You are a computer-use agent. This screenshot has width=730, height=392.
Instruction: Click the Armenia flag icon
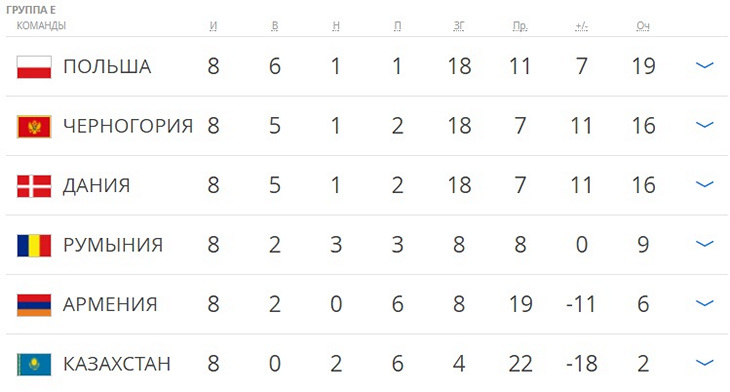34,305
